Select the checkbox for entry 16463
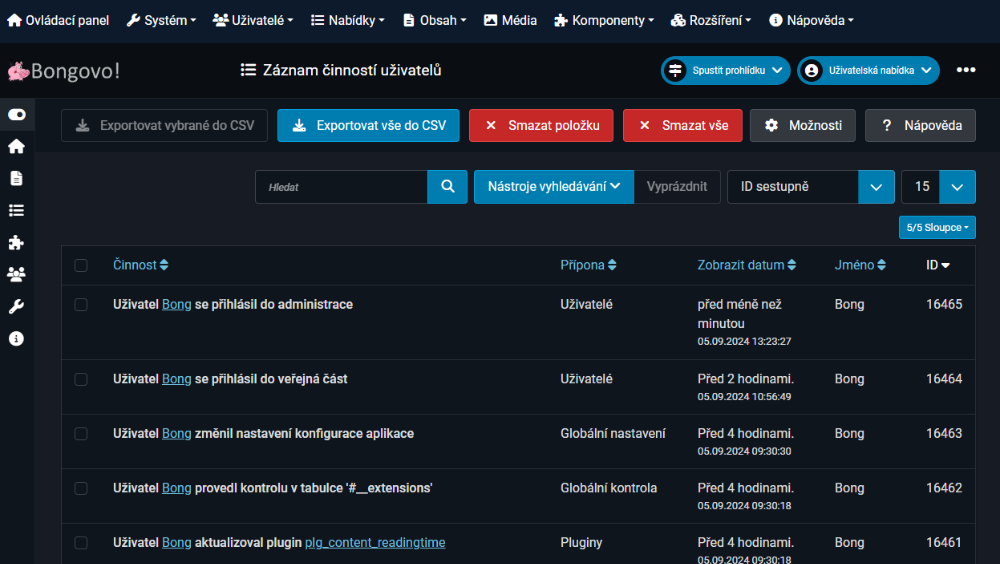 pos(81,434)
